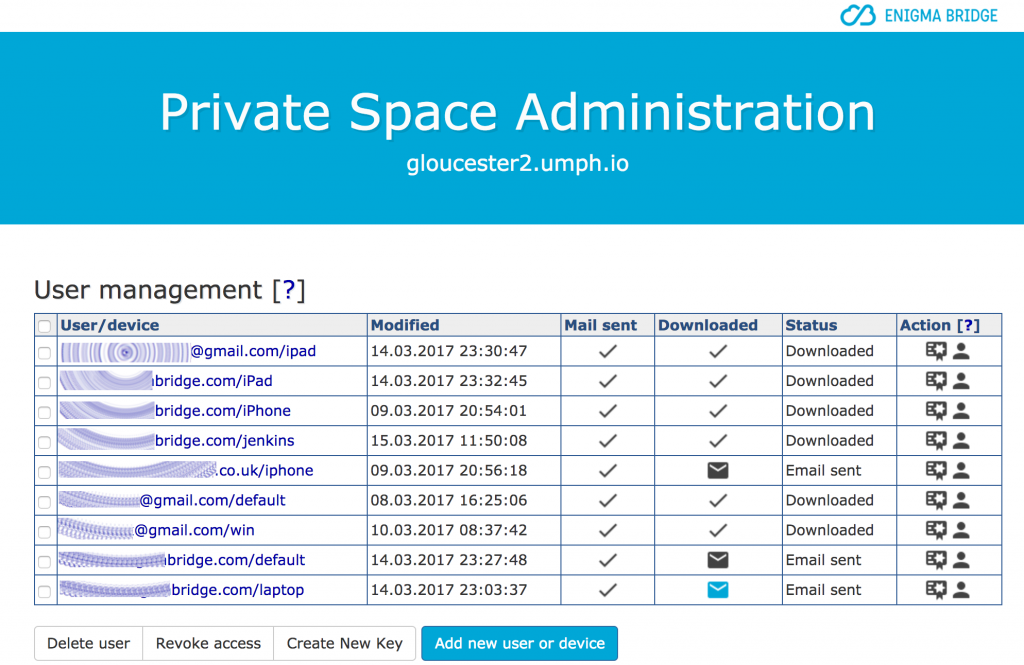The height and width of the screenshot is (665, 1024).
Task: Click the Create New Key button
Action: tap(344, 643)
